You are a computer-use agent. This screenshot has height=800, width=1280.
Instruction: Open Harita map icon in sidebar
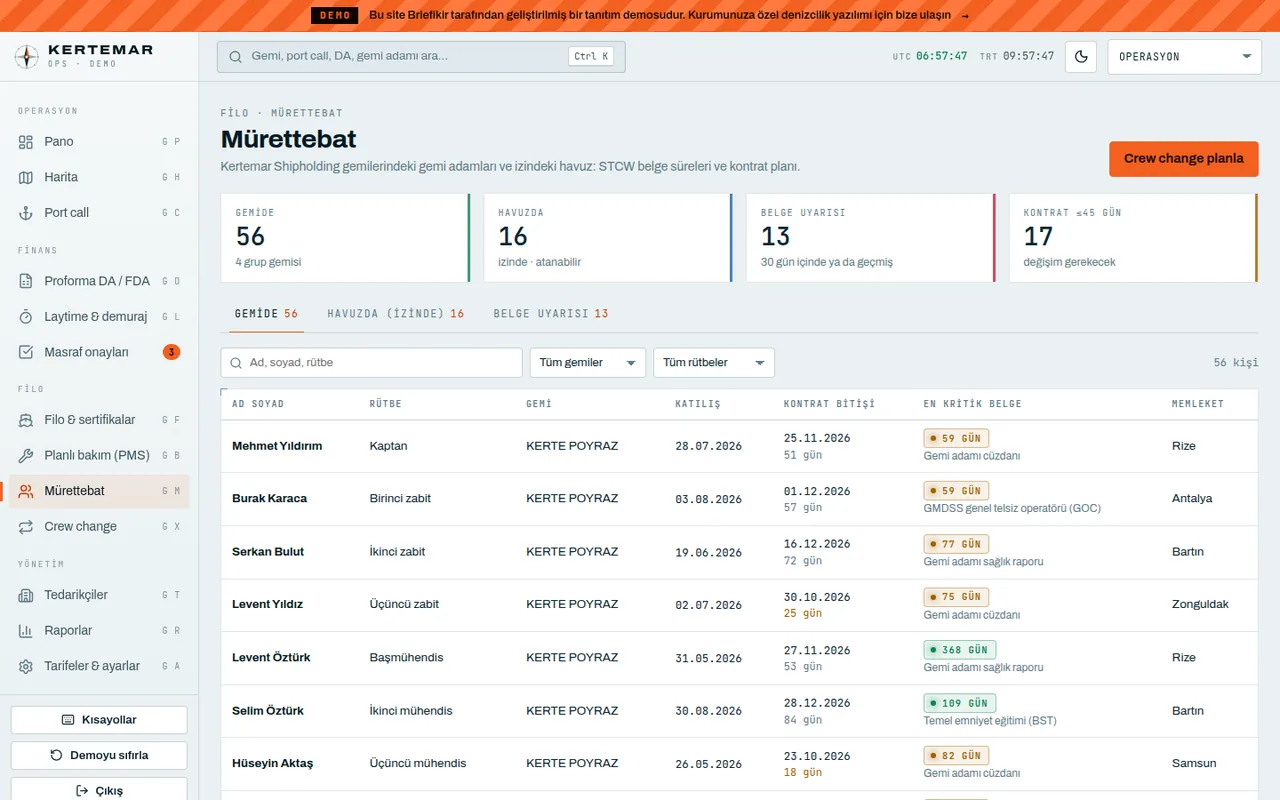coord(26,177)
